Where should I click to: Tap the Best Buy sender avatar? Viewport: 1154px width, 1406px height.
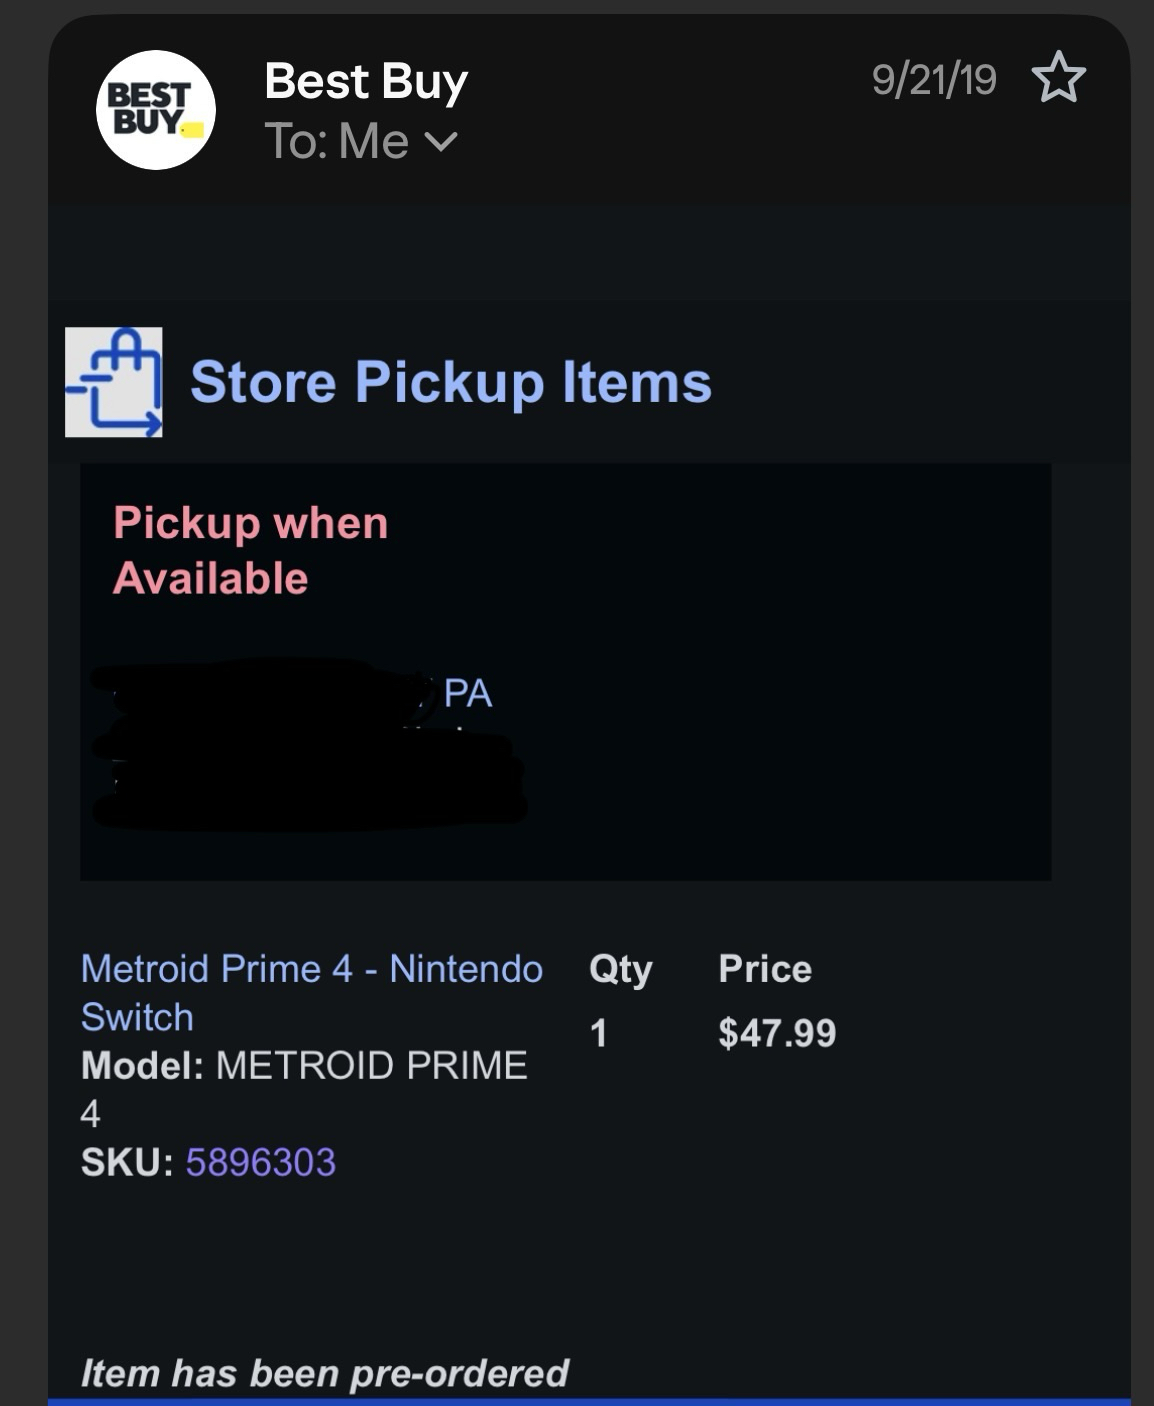click(x=155, y=110)
